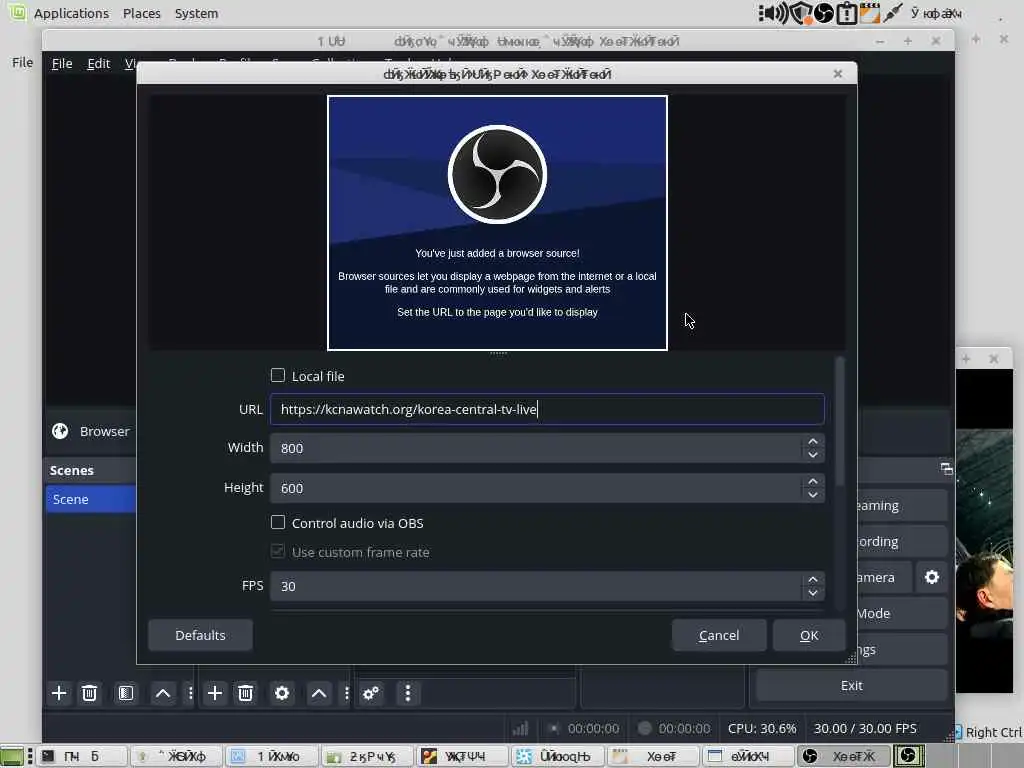Open security shield tray icon
Viewport: 1024px width, 768px height.
tap(800, 13)
